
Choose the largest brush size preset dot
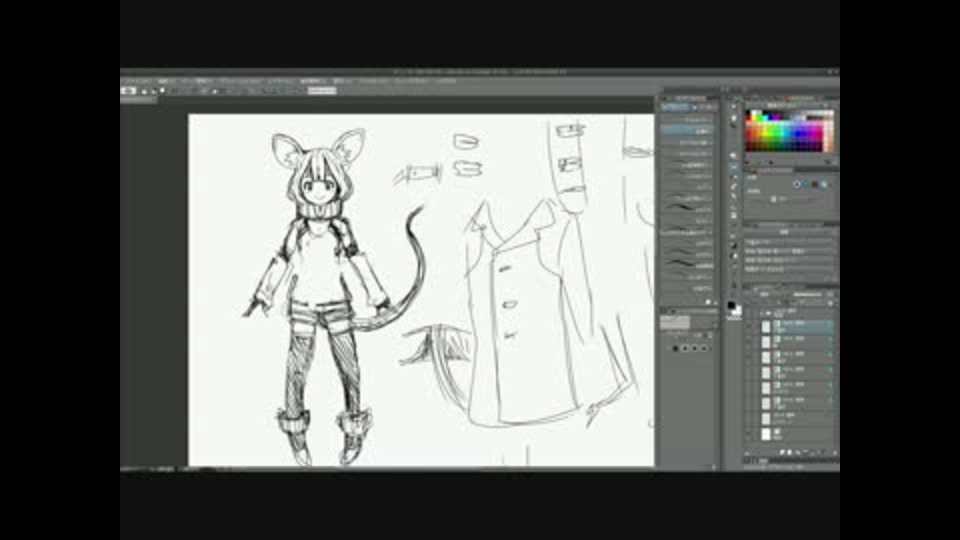[x=704, y=348]
